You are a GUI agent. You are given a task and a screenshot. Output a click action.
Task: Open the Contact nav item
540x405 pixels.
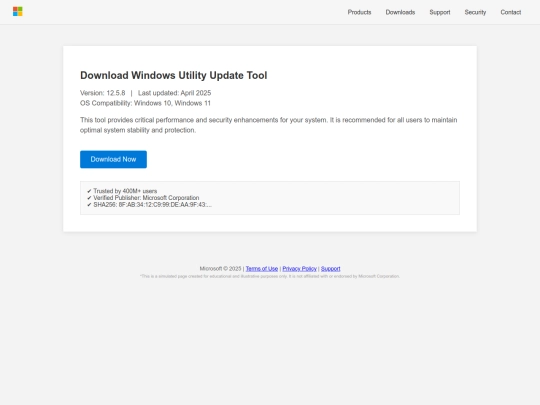[511, 12]
